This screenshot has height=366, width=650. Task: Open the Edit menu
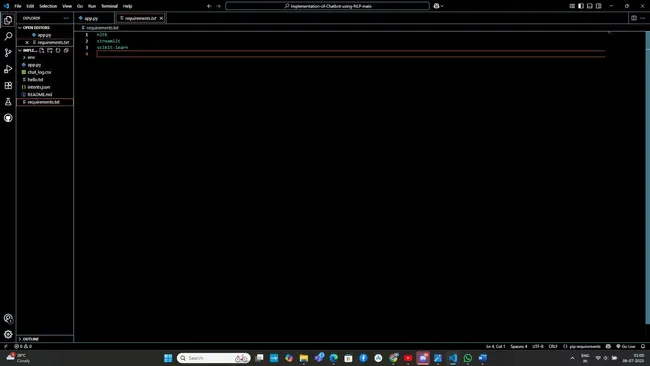click(30, 6)
